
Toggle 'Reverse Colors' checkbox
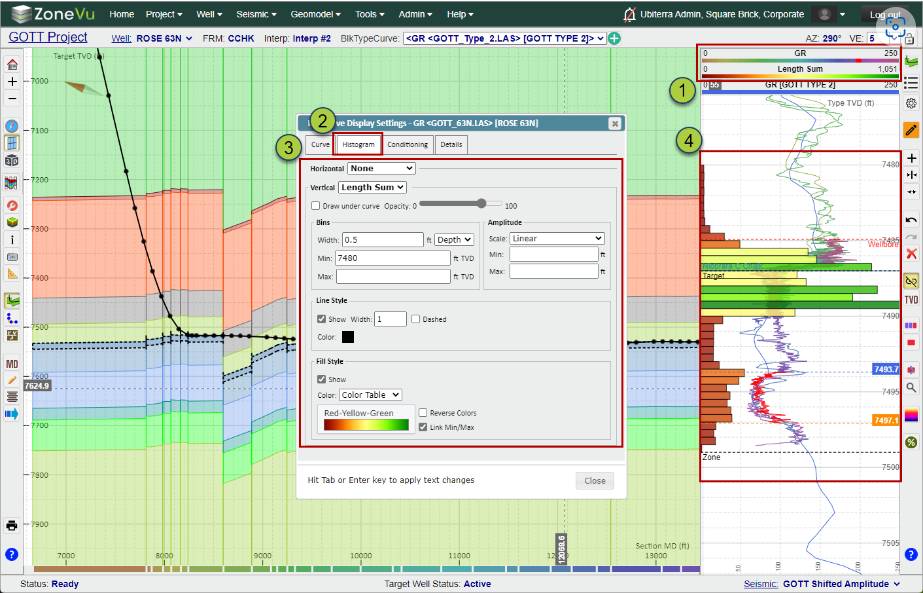coord(423,413)
